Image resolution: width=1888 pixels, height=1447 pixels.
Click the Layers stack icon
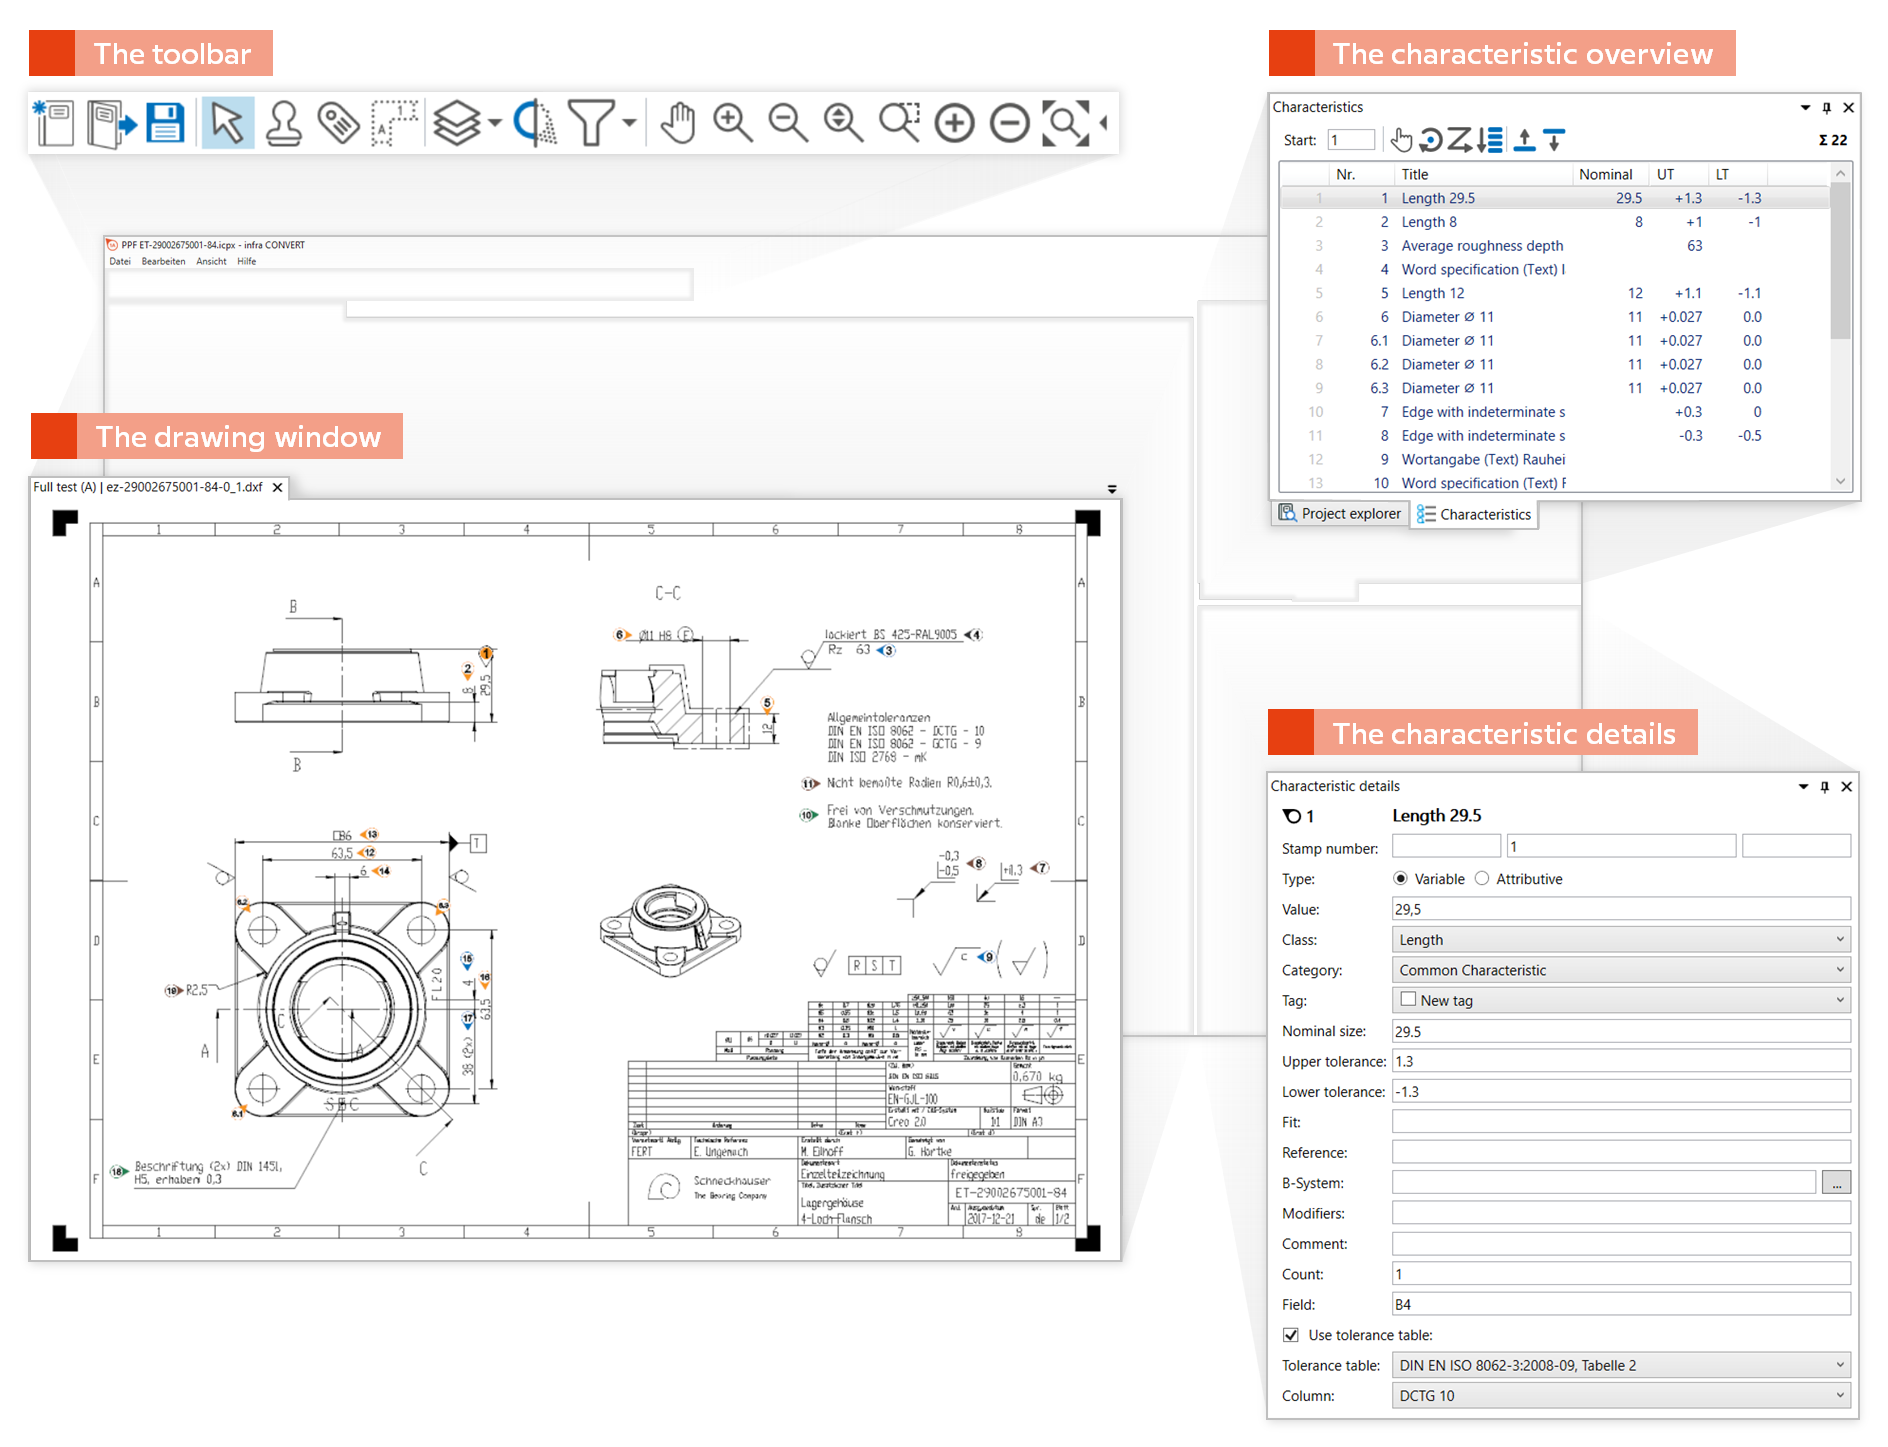pyautogui.click(x=457, y=124)
